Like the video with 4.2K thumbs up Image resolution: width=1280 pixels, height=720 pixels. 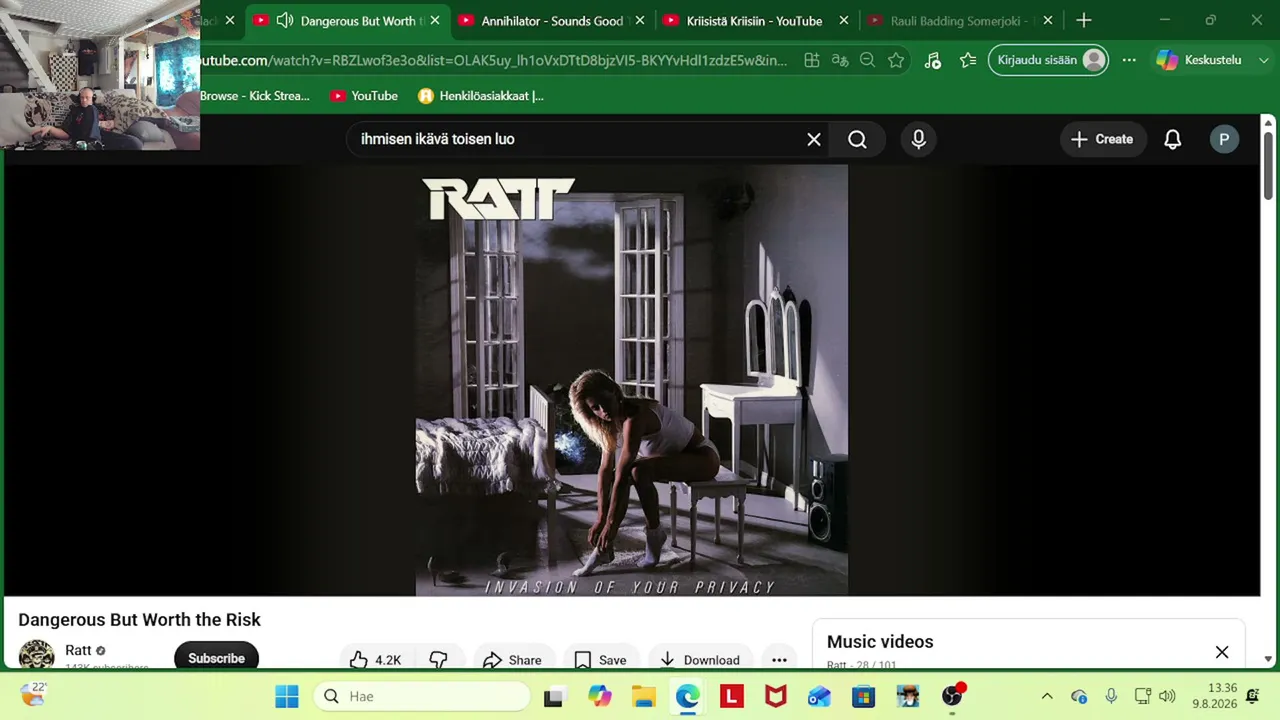[375, 660]
